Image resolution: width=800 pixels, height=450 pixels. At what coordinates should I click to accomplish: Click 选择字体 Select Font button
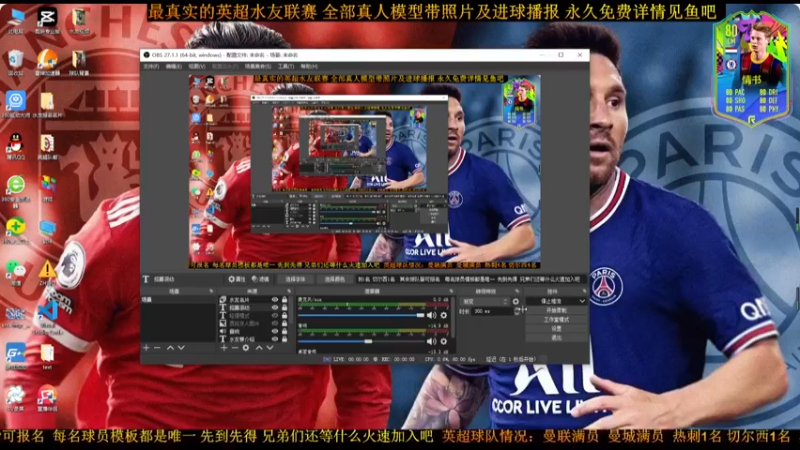pos(295,279)
